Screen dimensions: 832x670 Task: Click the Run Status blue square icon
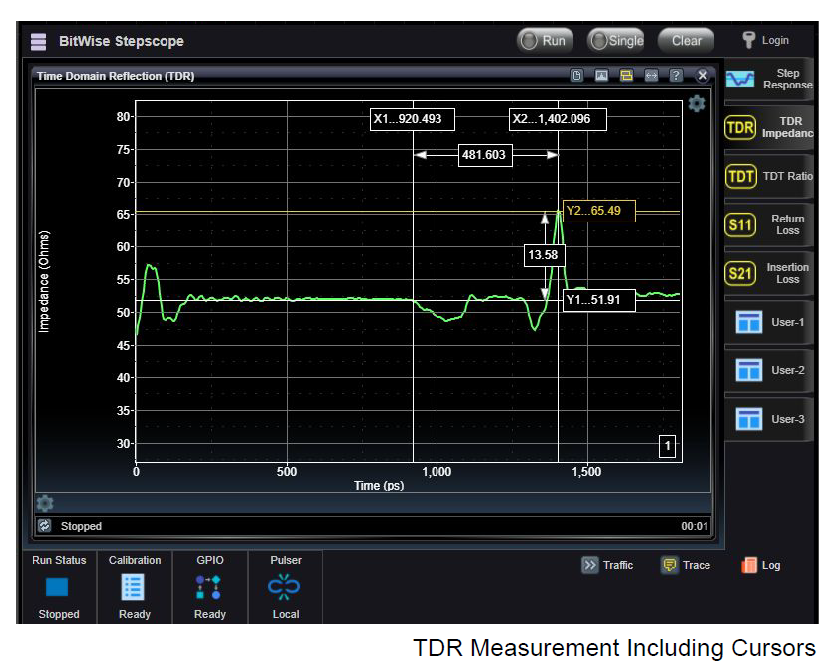pyautogui.click(x=57, y=587)
